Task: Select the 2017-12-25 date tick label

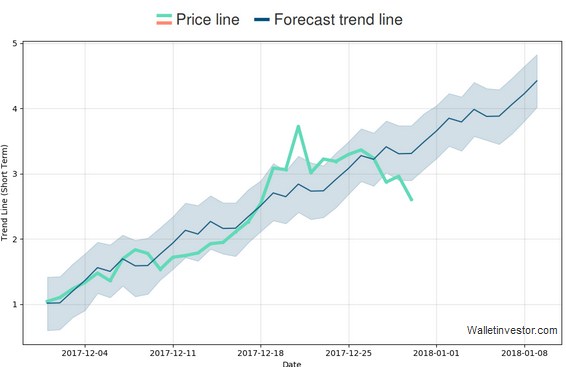Action: 348,353
